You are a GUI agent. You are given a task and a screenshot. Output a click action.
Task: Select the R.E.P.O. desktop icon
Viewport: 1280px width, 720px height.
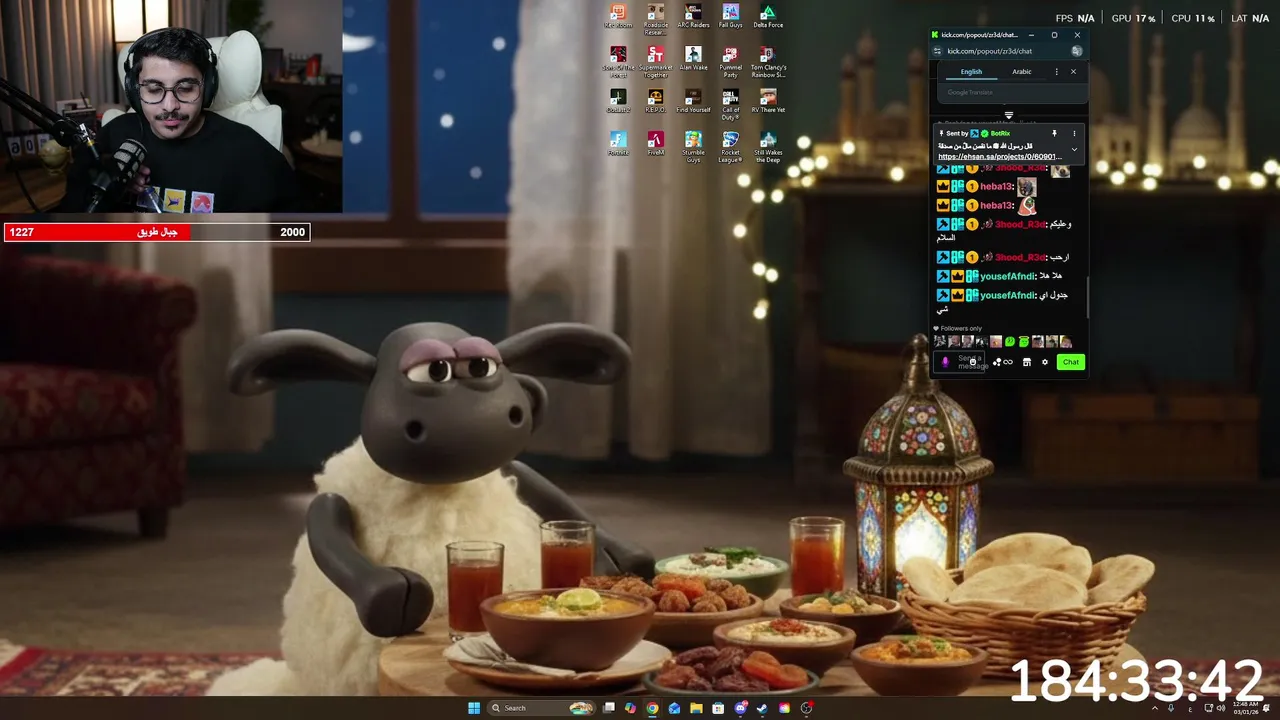coord(655,101)
